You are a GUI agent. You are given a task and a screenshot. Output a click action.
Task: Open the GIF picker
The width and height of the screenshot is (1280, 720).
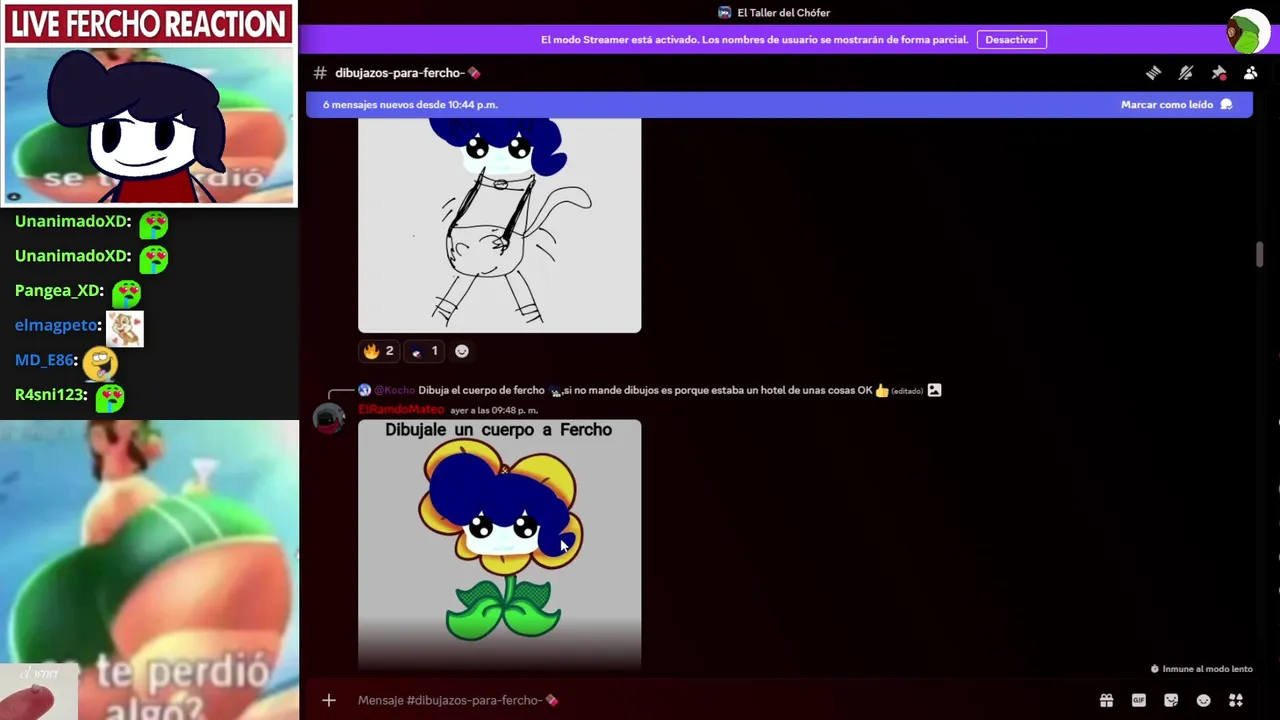[x=1139, y=700]
